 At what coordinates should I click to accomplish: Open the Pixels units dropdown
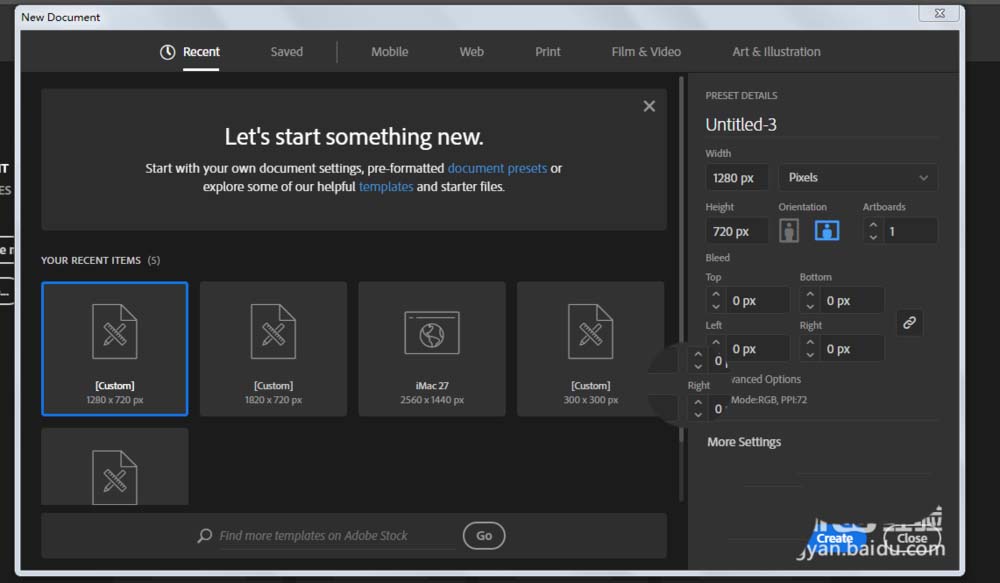tap(858, 177)
